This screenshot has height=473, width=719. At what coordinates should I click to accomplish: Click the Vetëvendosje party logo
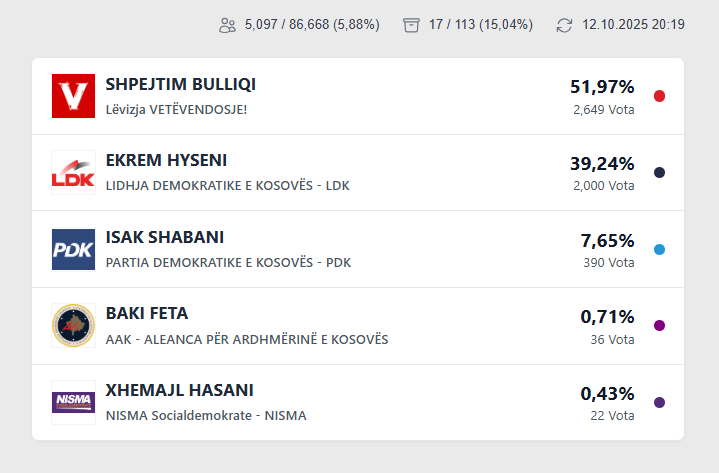pos(73,96)
